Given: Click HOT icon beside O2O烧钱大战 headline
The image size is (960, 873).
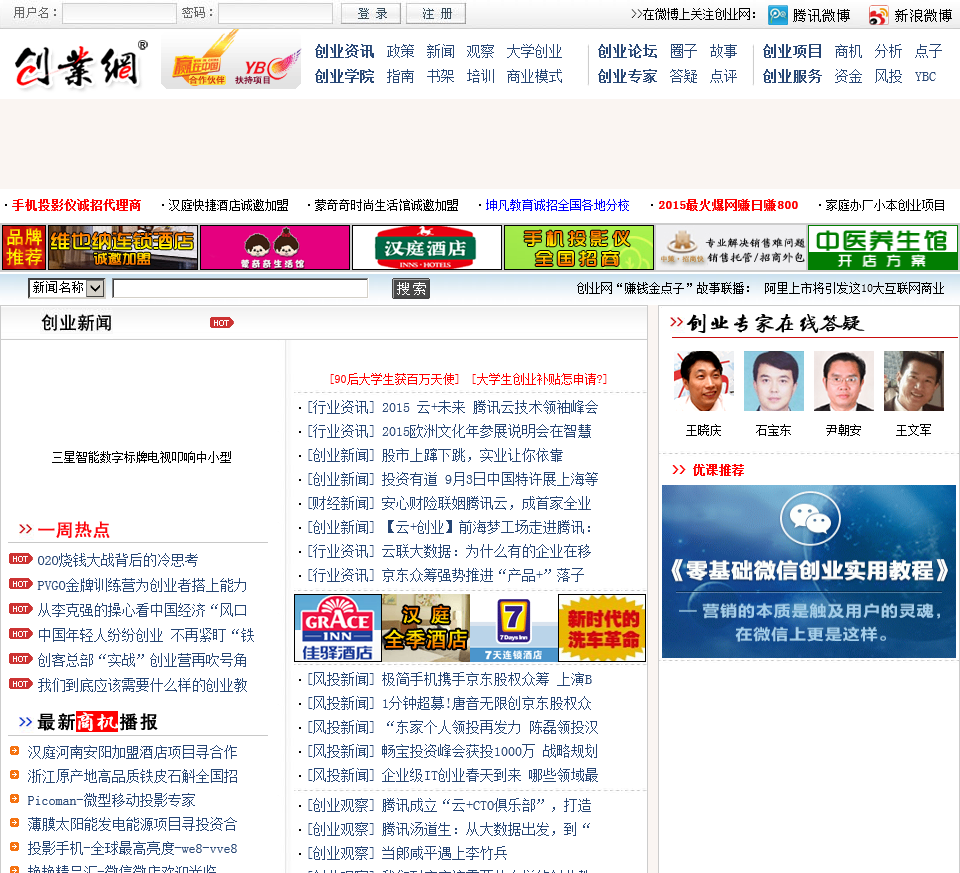Looking at the screenshot, I should [x=20, y=559].
